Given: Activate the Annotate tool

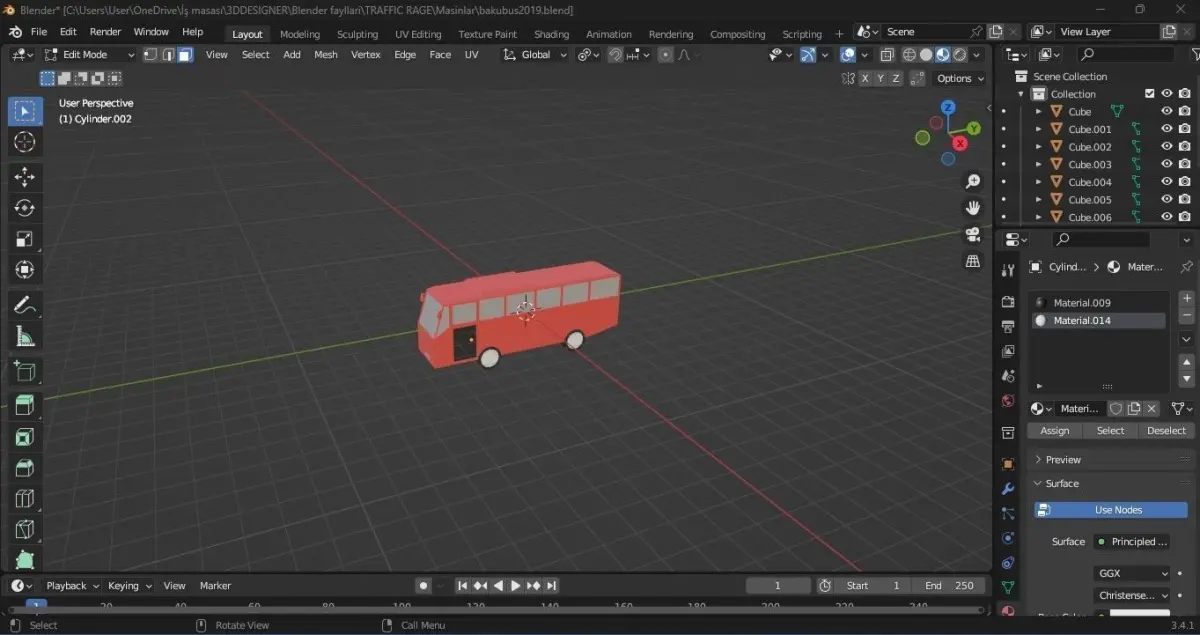Looking at the screenshot, I should (25, 305).
